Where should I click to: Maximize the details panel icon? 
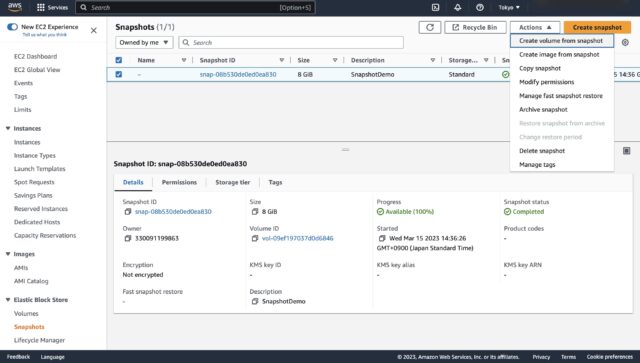[627, 151]
